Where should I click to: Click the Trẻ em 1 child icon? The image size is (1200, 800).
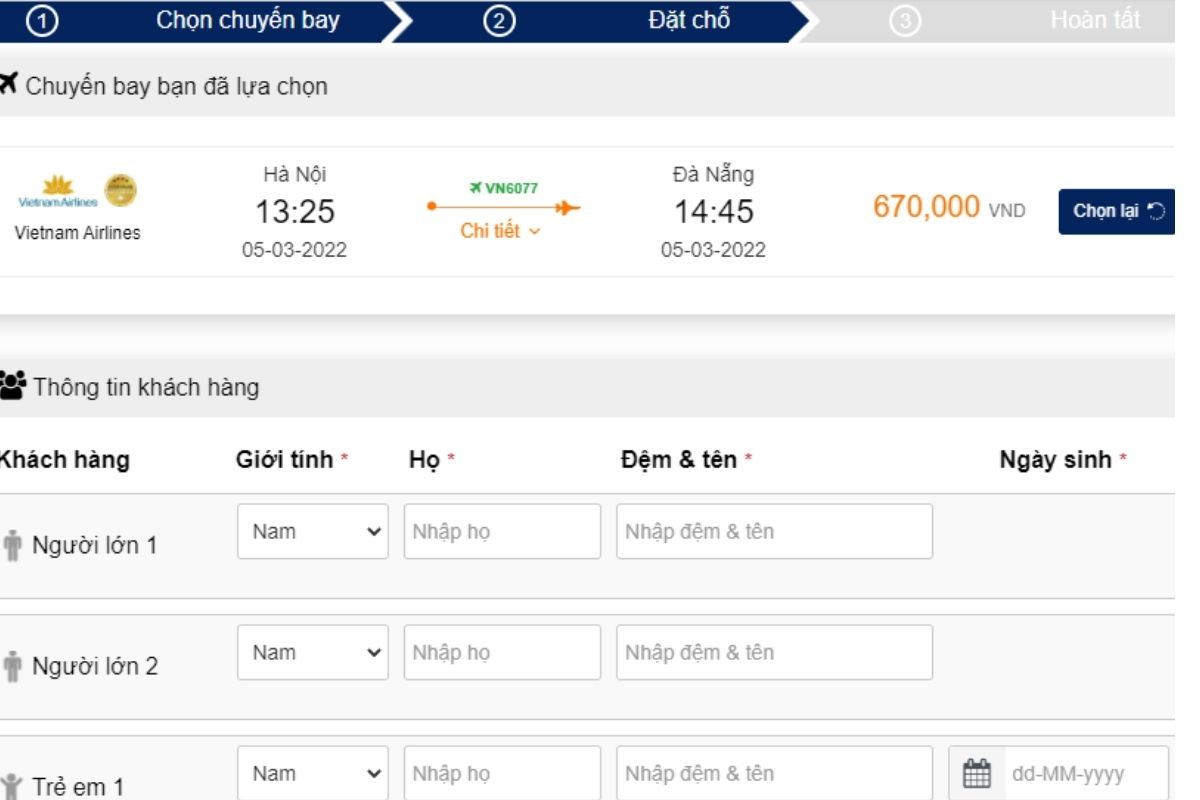pos(12,786)
